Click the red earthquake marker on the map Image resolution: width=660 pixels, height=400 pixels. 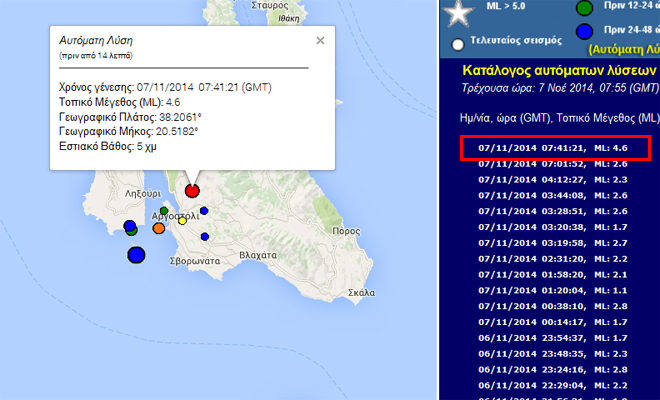(192, 190)
